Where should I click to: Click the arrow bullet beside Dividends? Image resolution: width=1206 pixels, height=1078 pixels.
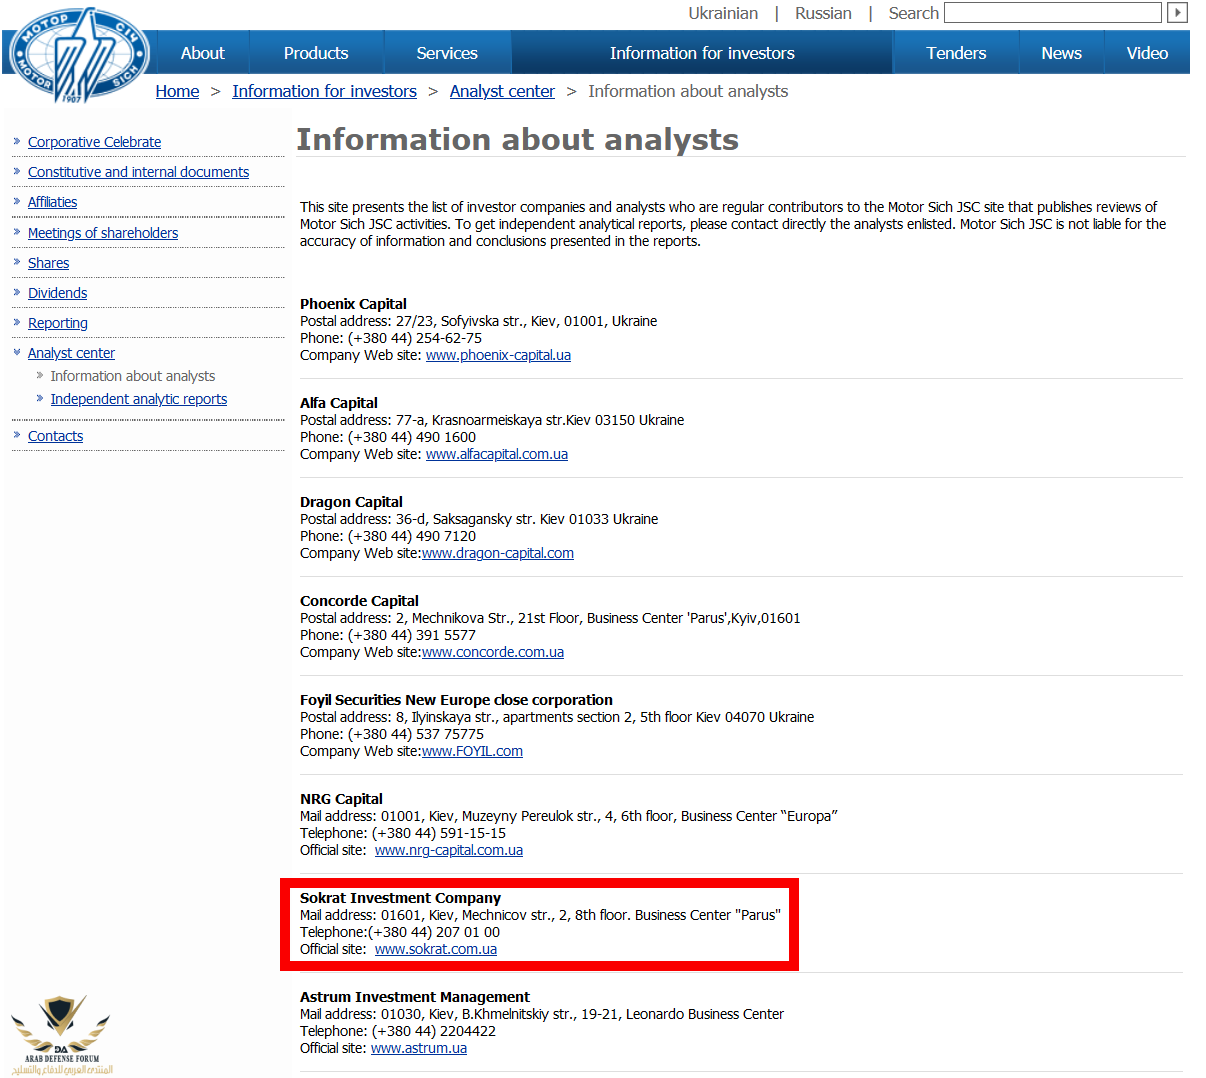pos(17,292)
